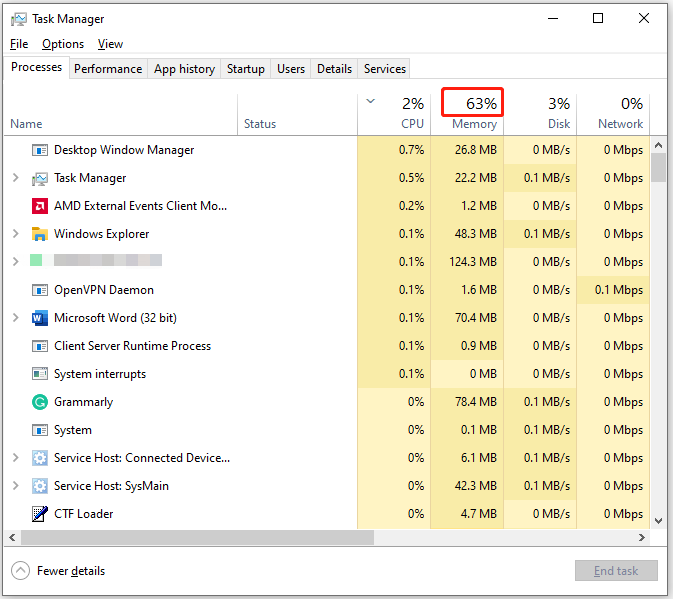Click the sort chevron above CPU column

pyautogui.click(x=370, y=101)
